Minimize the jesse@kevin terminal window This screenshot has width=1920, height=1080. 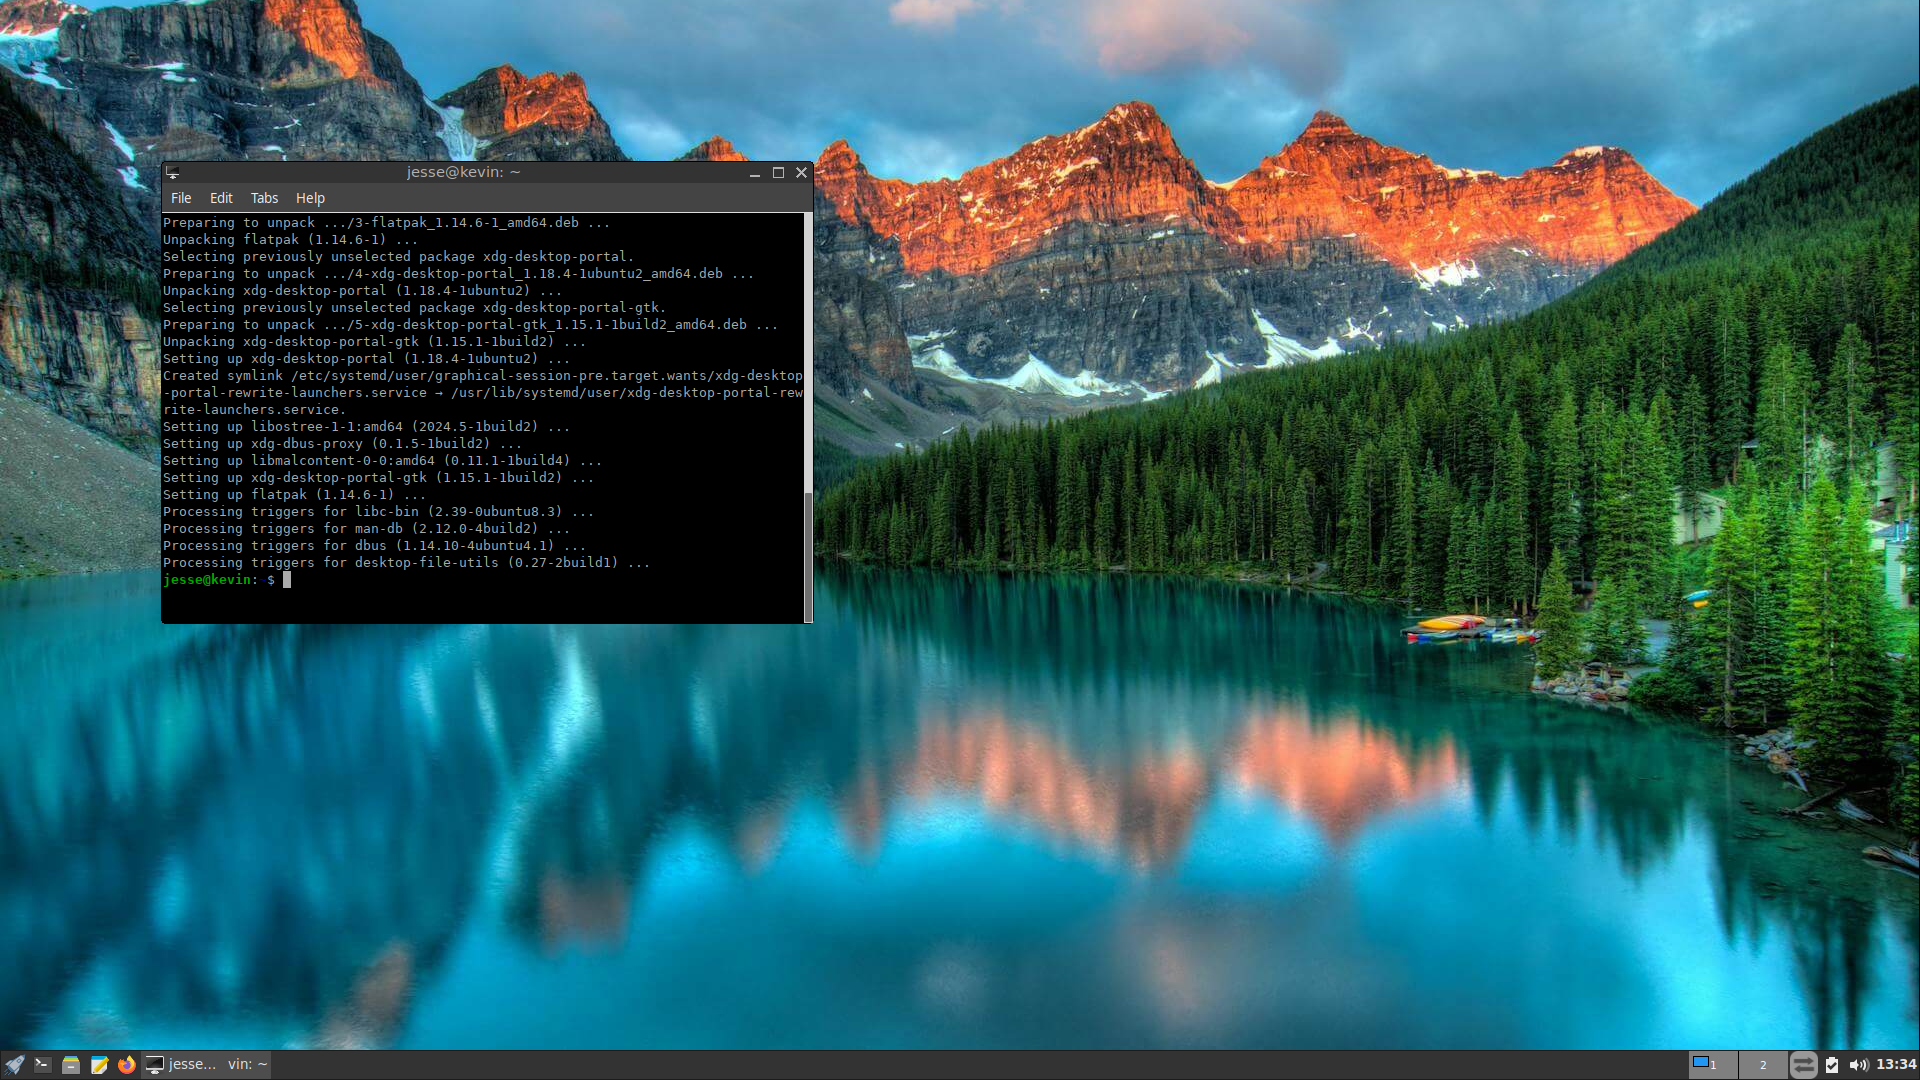(x=755, y=173)
